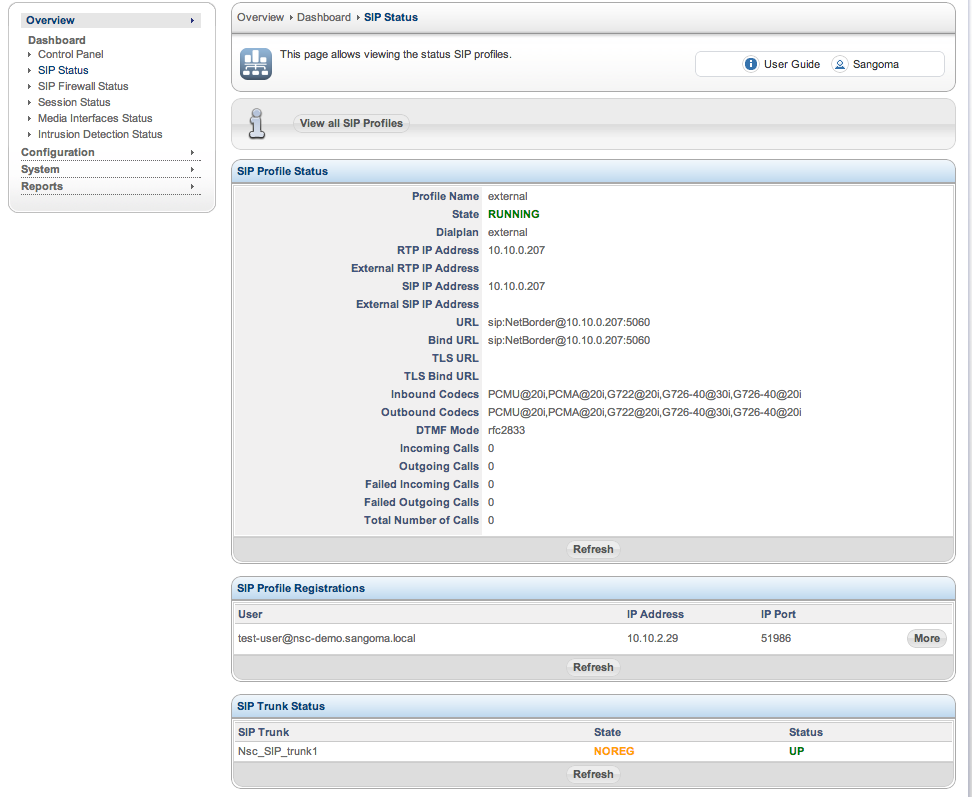
Task: Open the User Guide link
Action: pos(792,64)
